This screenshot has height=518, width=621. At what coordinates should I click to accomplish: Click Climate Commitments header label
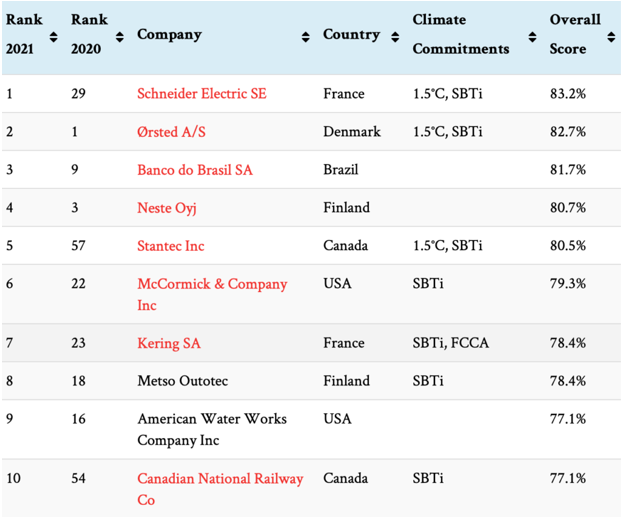coord(461,34)
